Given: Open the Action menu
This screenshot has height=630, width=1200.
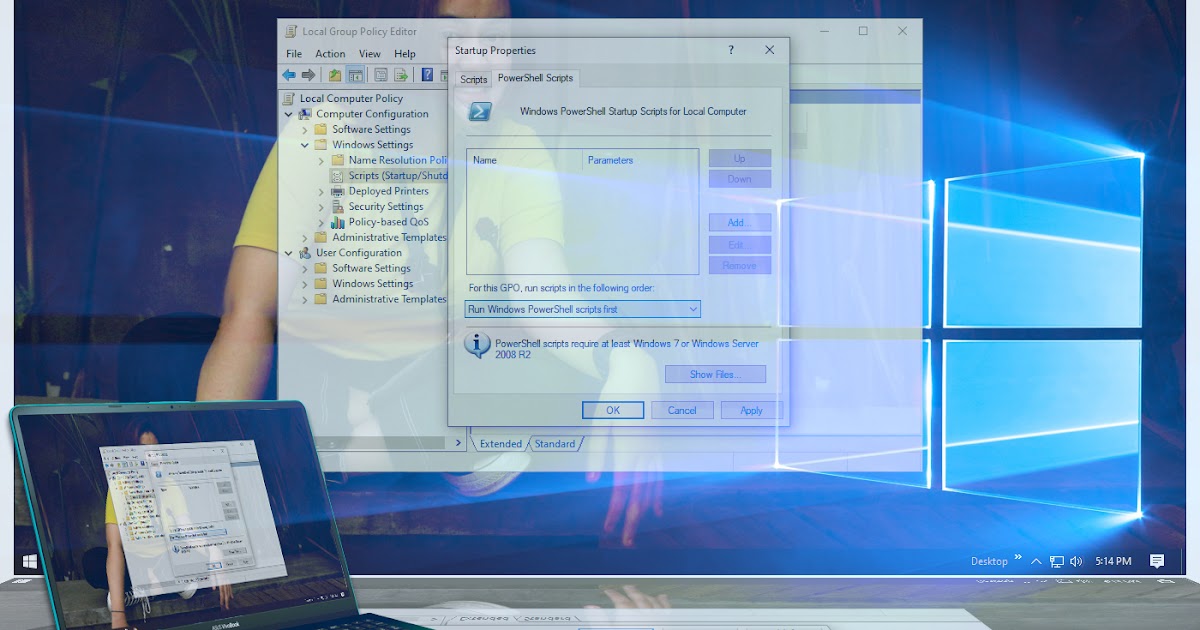Looking at the screenshot, I should [x=330, y=53].
